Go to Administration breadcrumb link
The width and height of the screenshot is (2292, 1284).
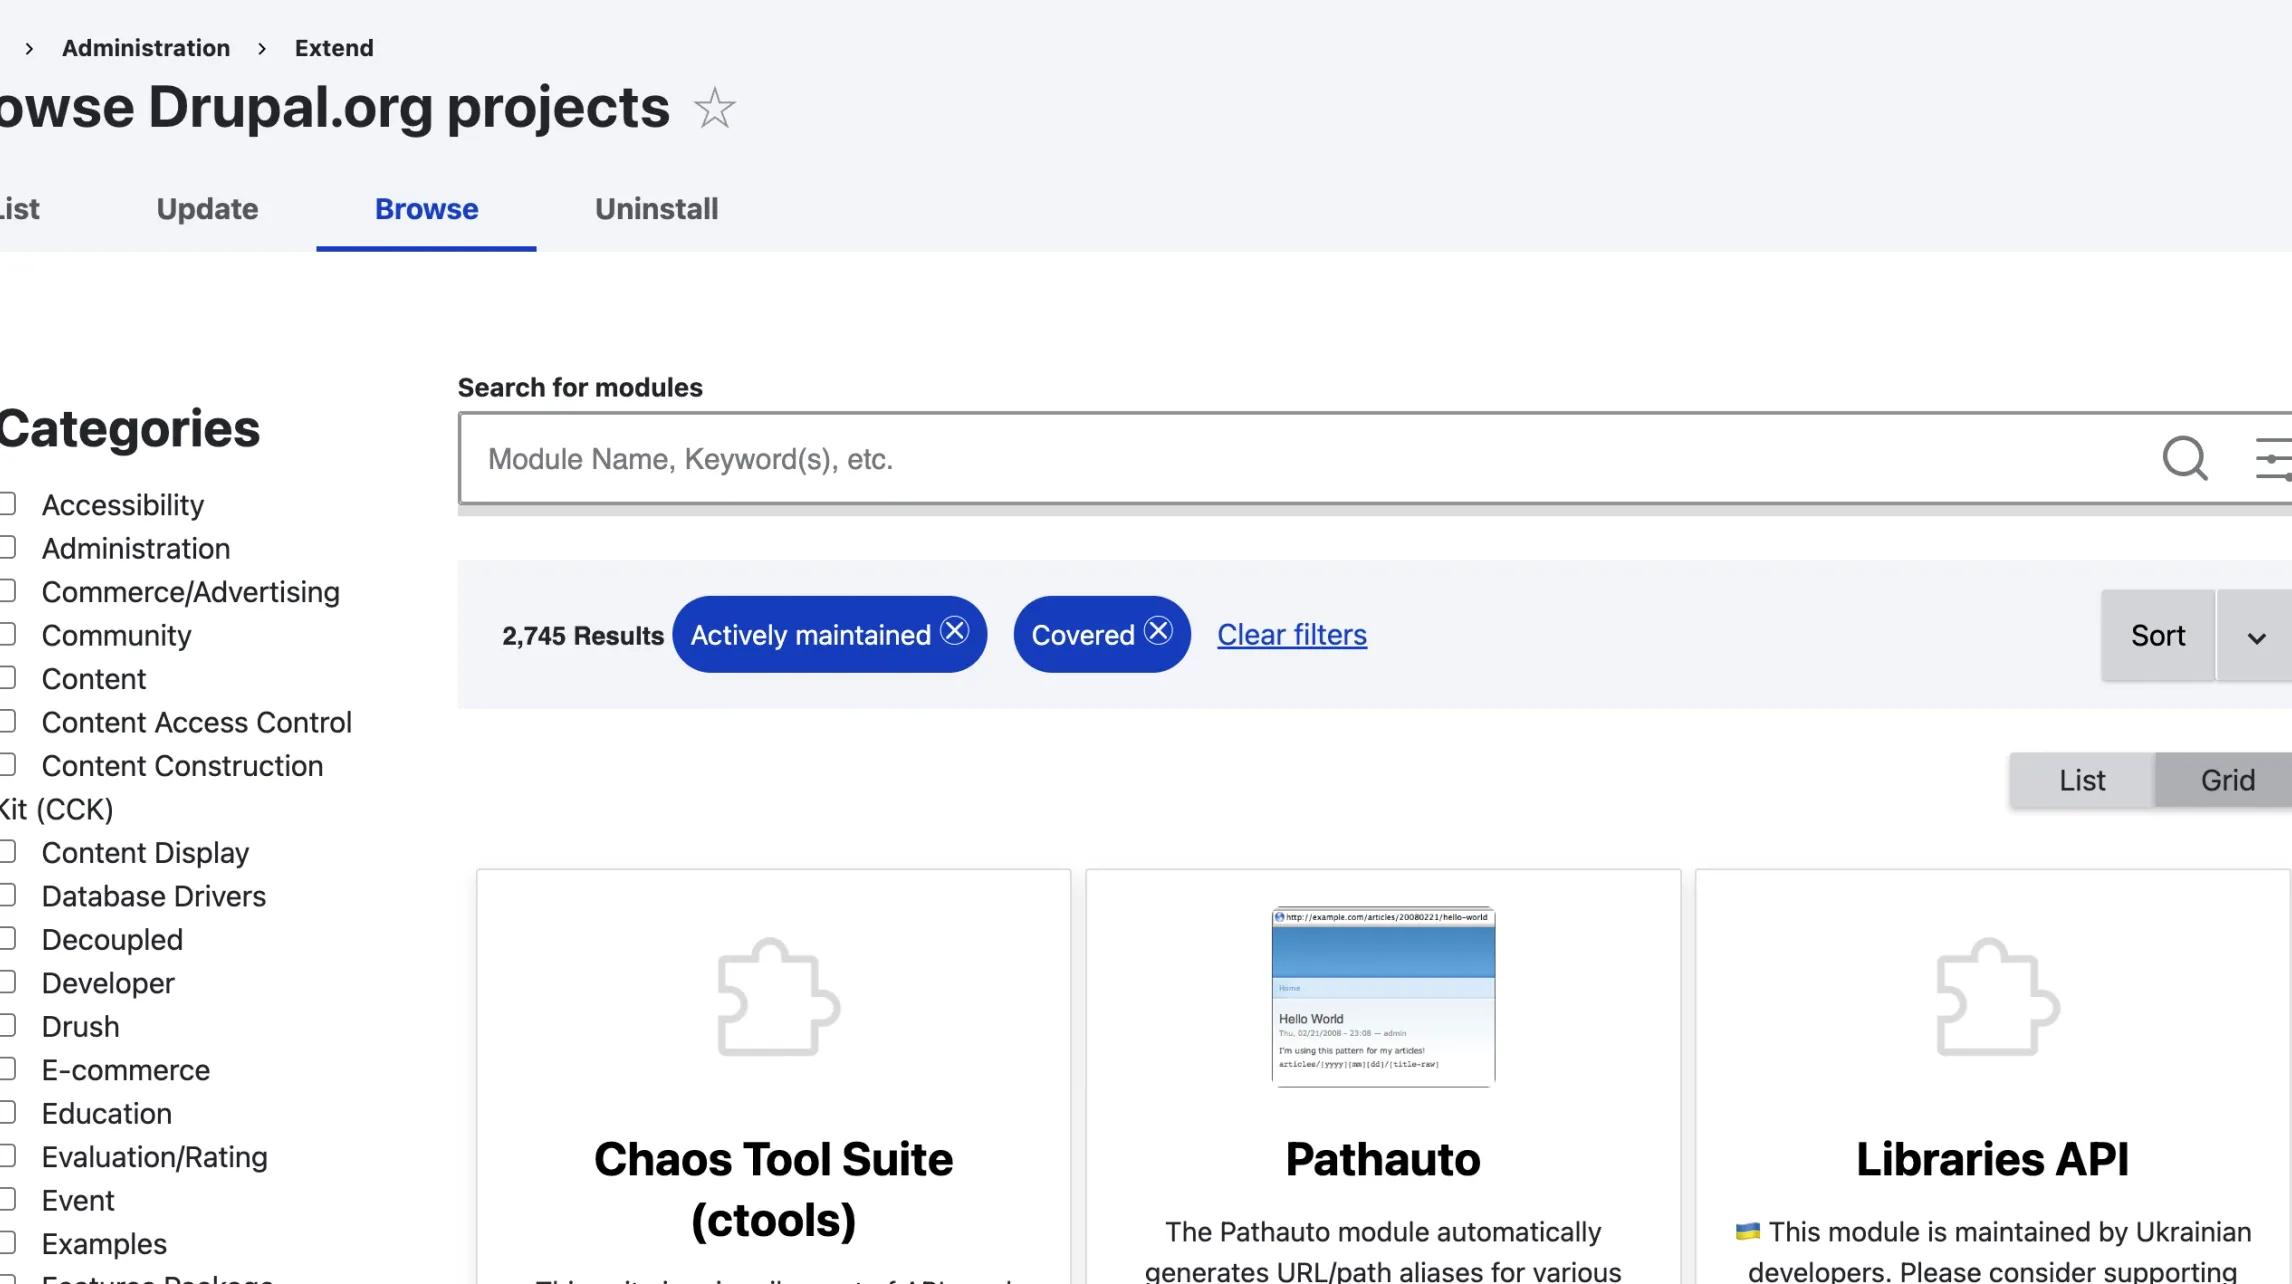[146, 48]
